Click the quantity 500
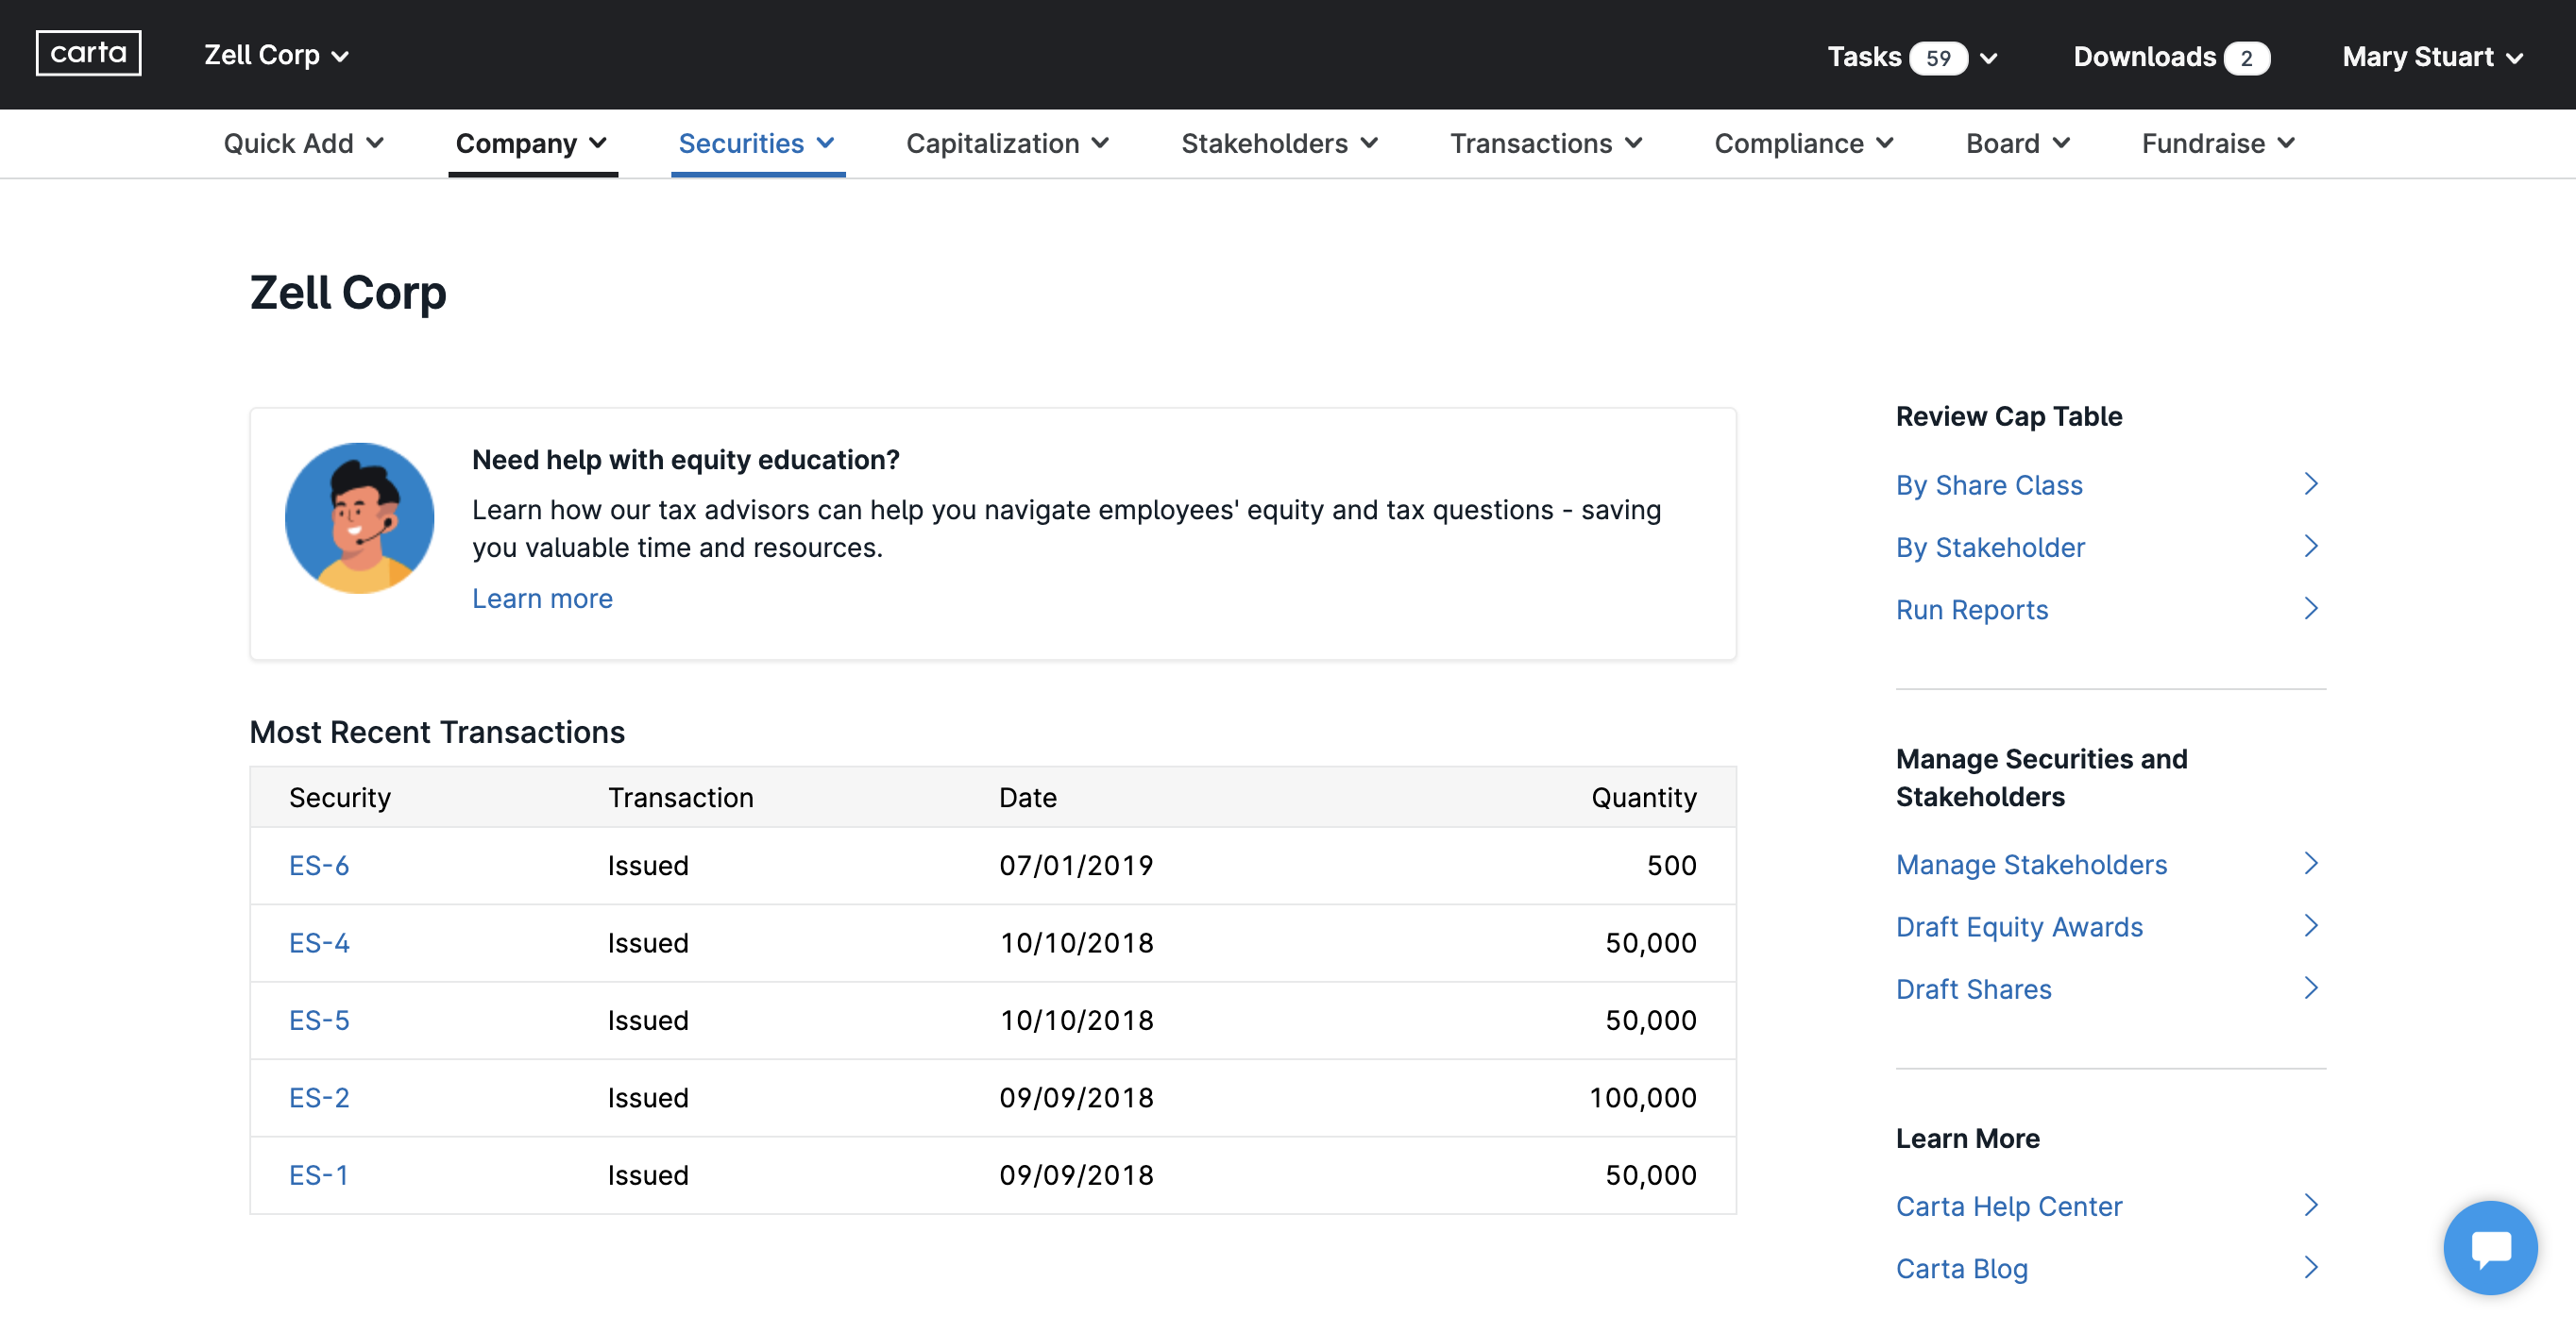This screenshot has height=1333, width=2576. tap(1671, 865)
